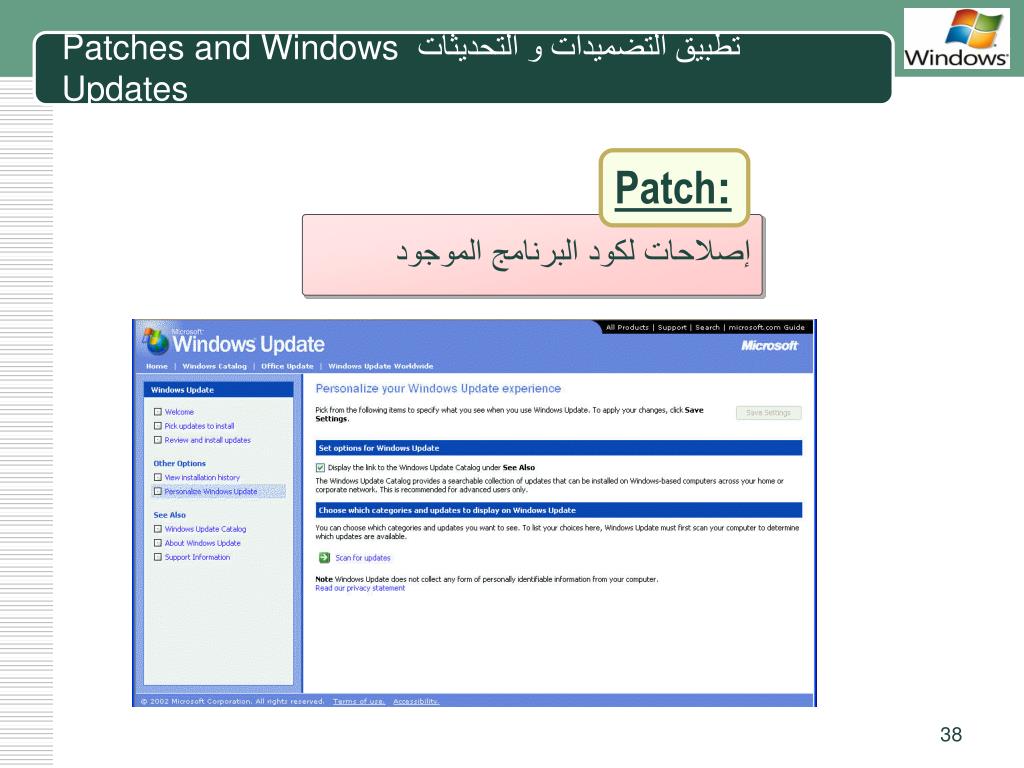The image size is (1024, 768).
Task: Open Windows Catalog in the navigation bar
Action: tap(214, 366)
